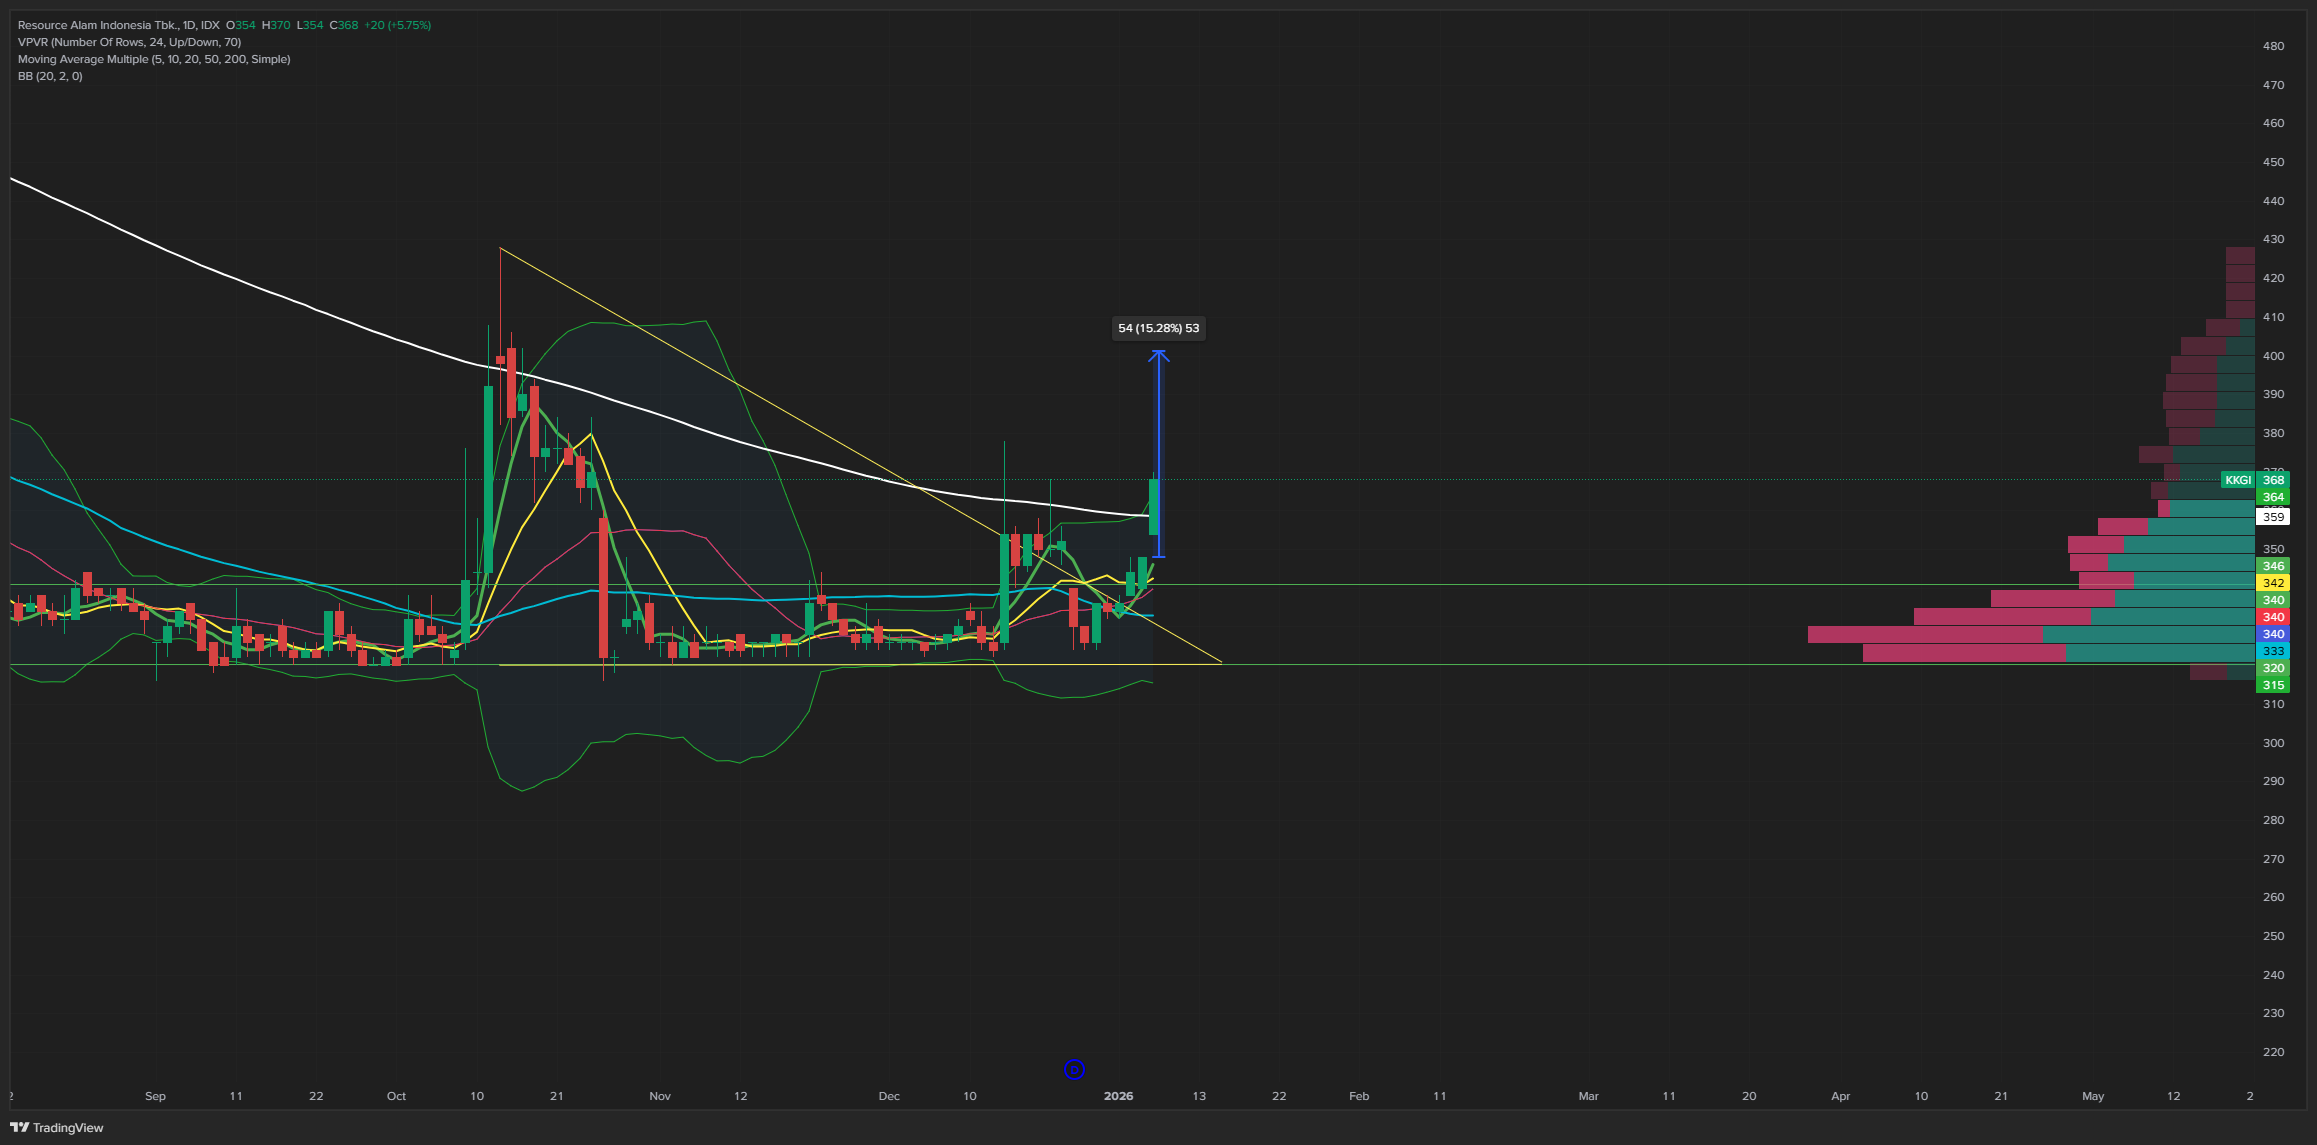This screenshot has height=1145, width=2317.
Task: Click the 368 current price label
Action: point(2273,480)
